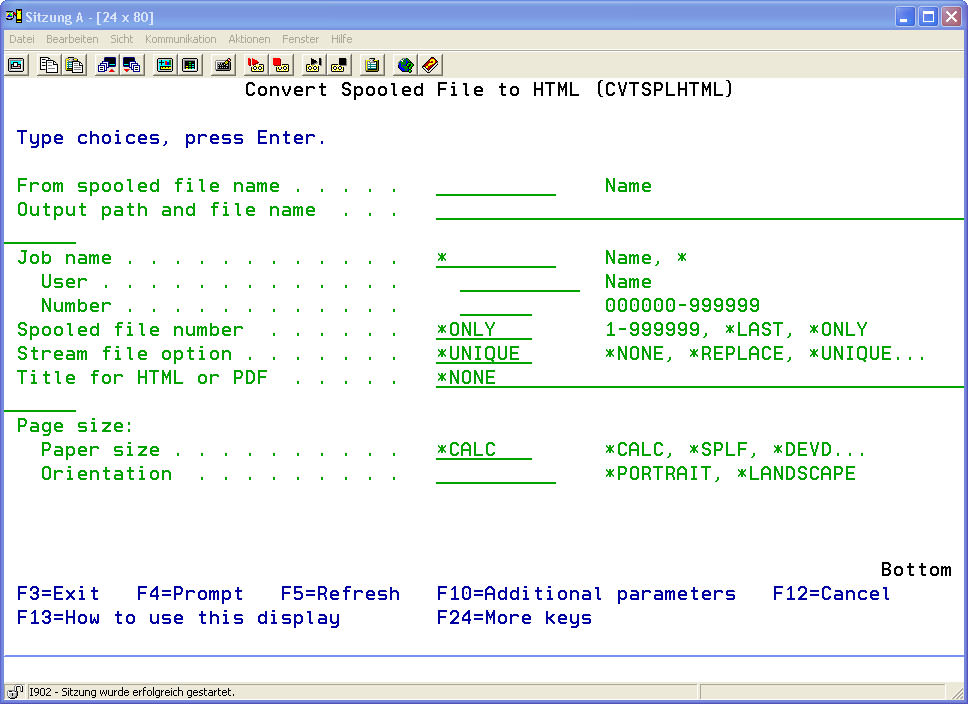This screenshot has height=704, width=968.
Task: Open the Kommunikation menu
Action: click(180, 39)
